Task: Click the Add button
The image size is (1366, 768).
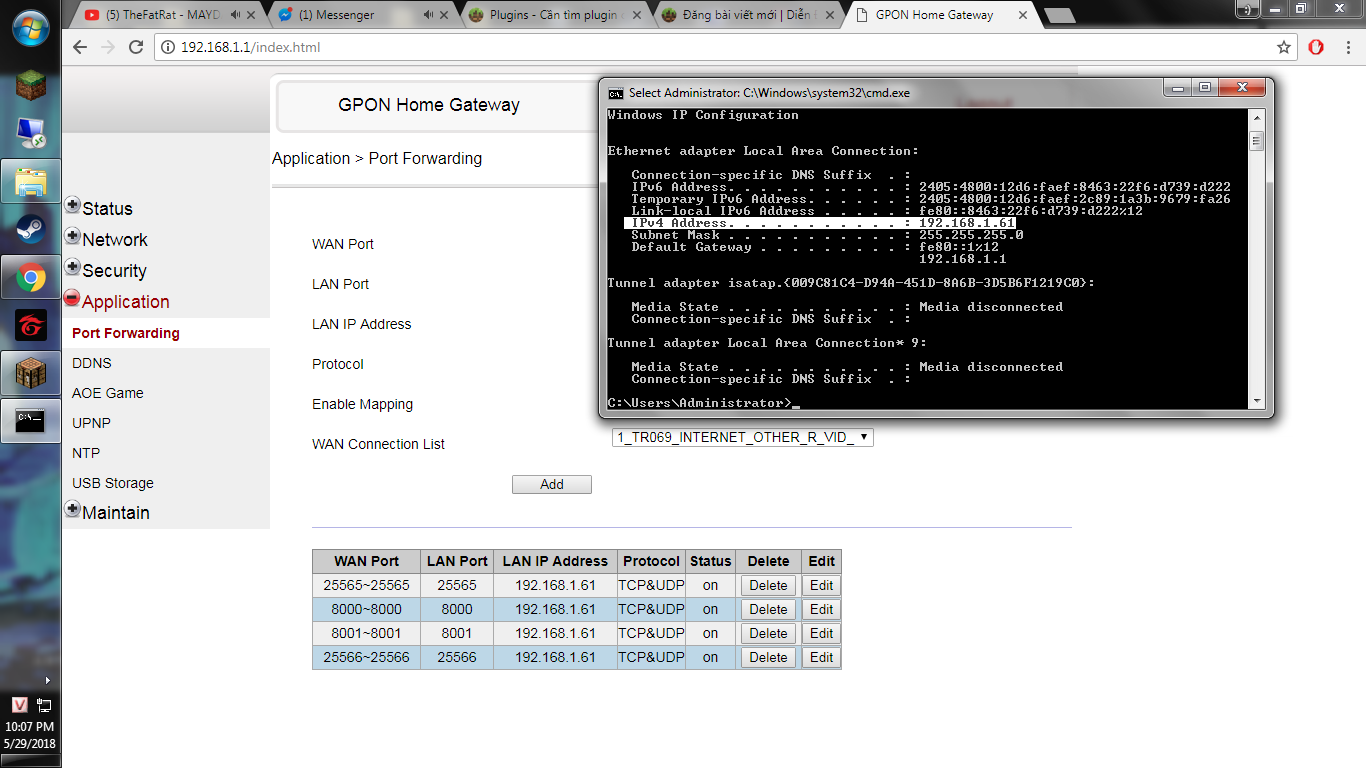Action: point(552,484)
